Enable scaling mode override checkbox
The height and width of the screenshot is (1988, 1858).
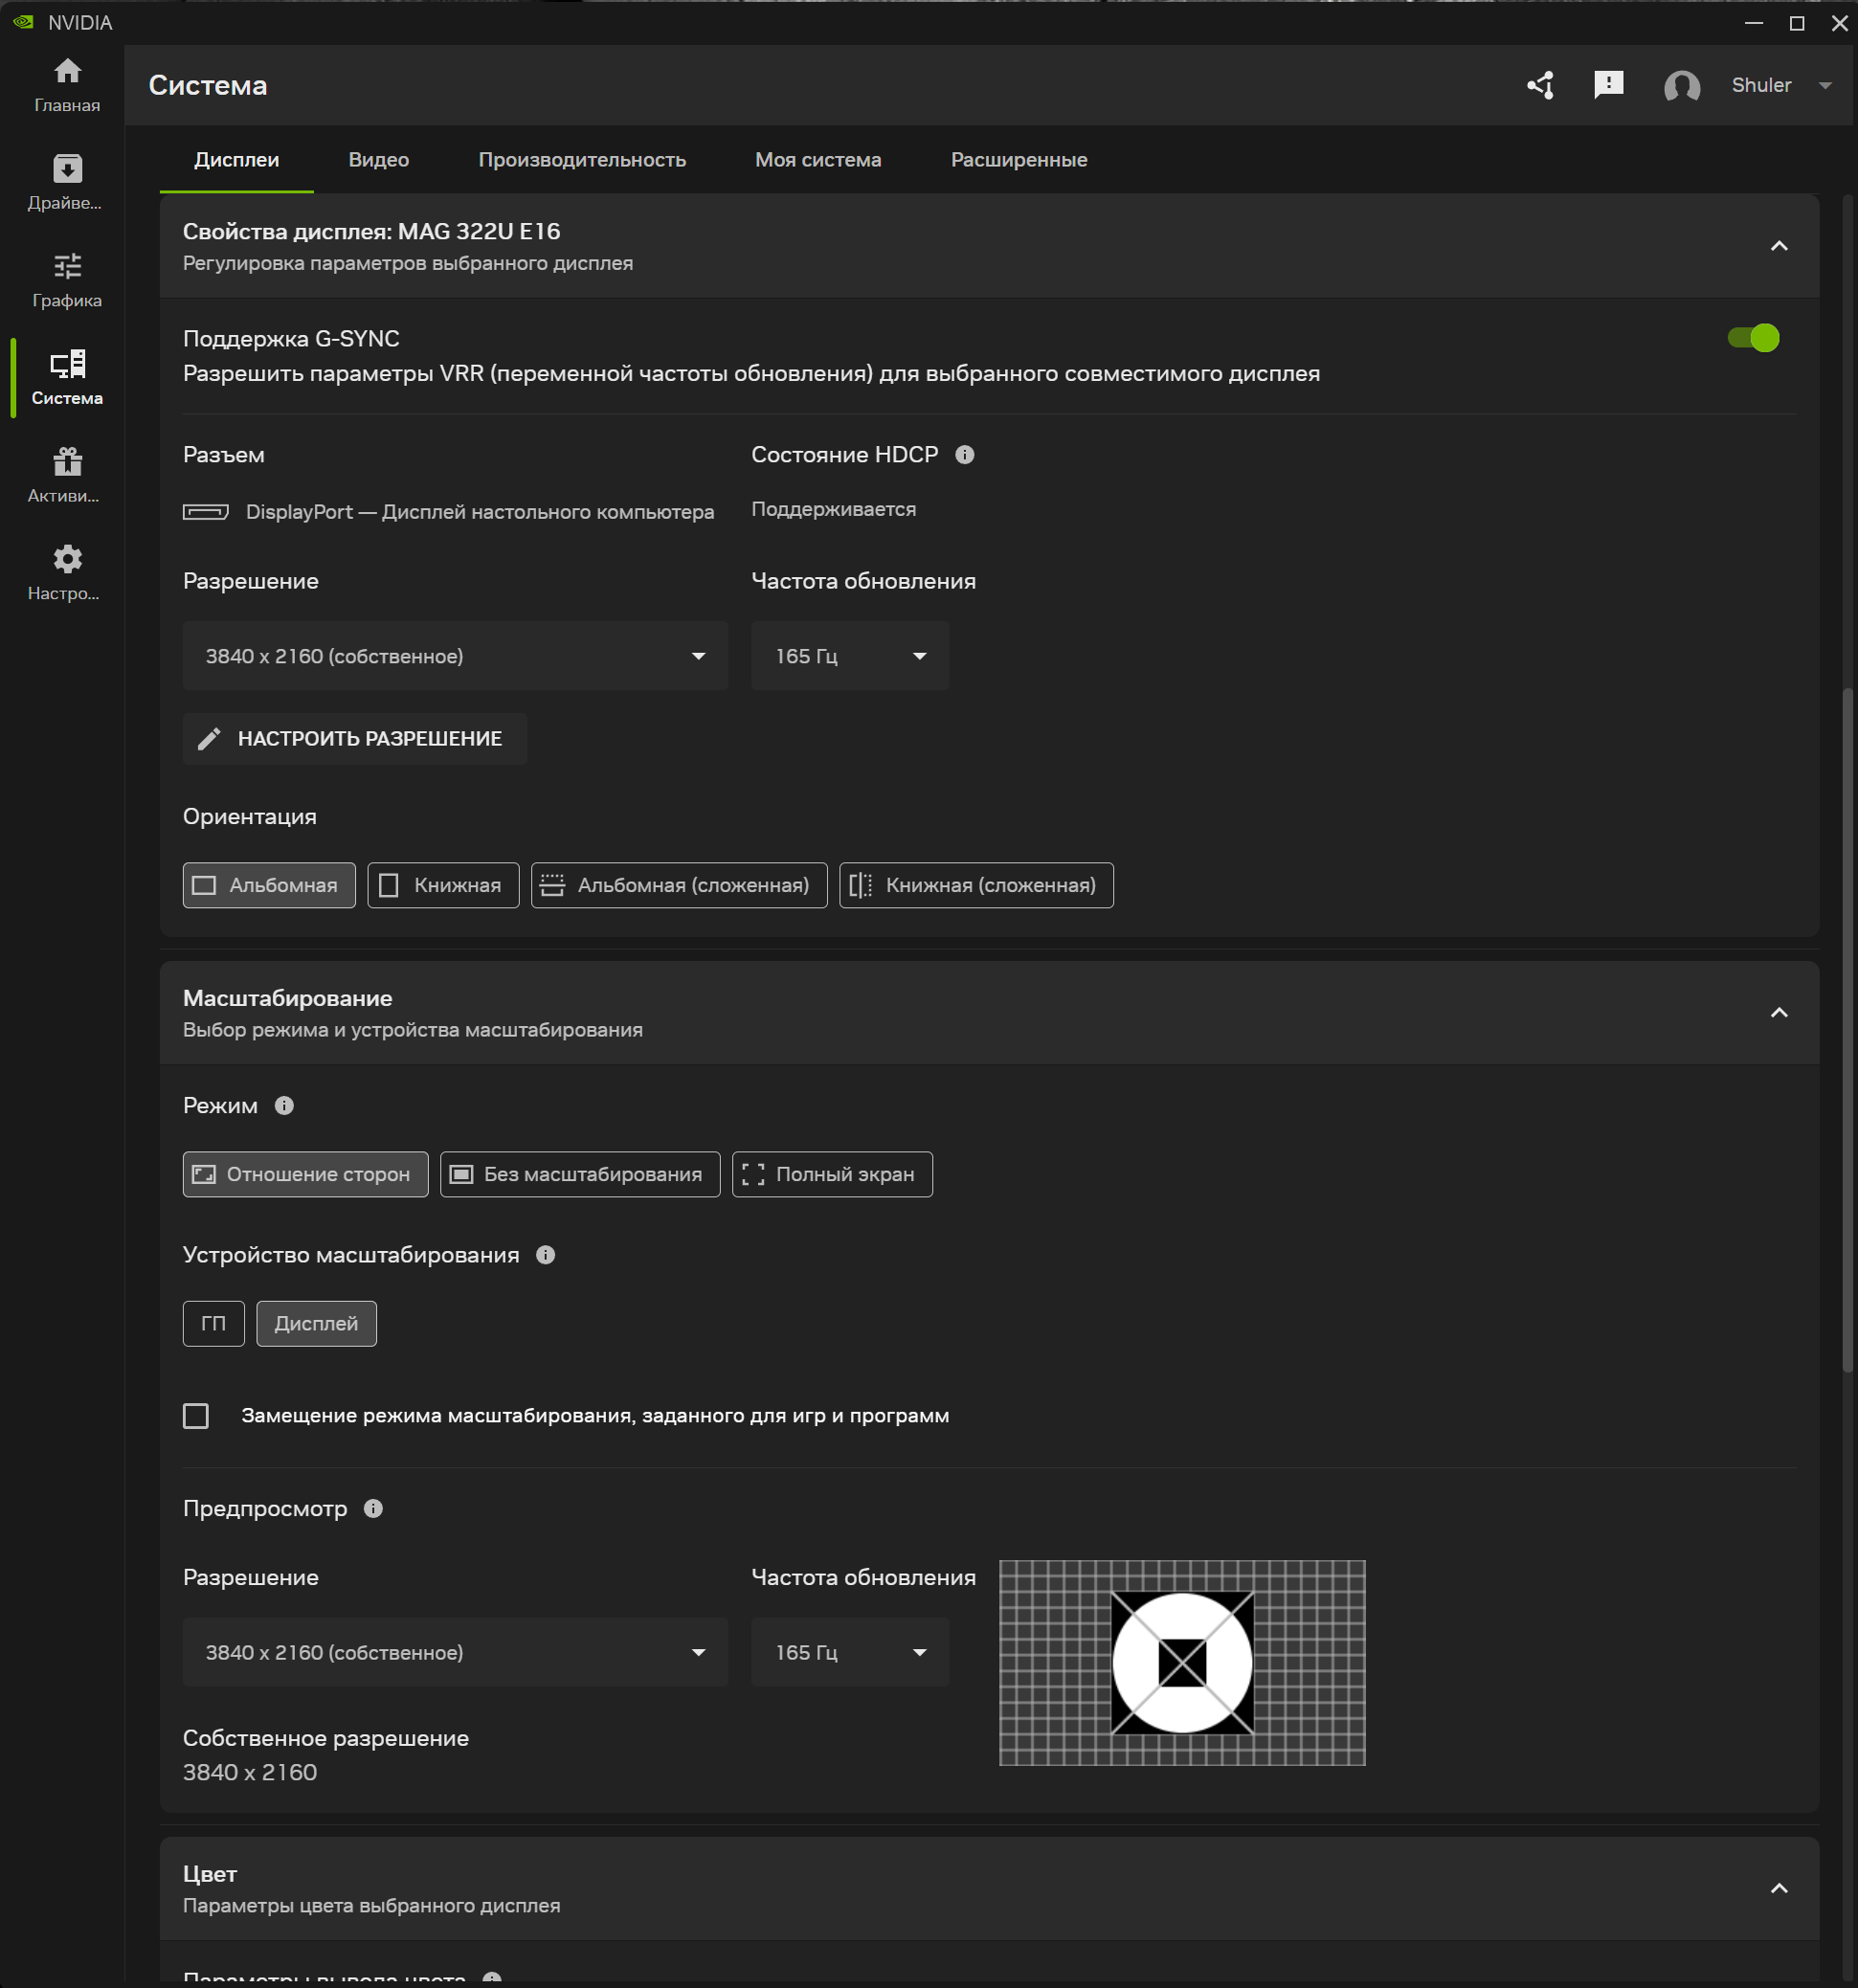(196, 1416)
